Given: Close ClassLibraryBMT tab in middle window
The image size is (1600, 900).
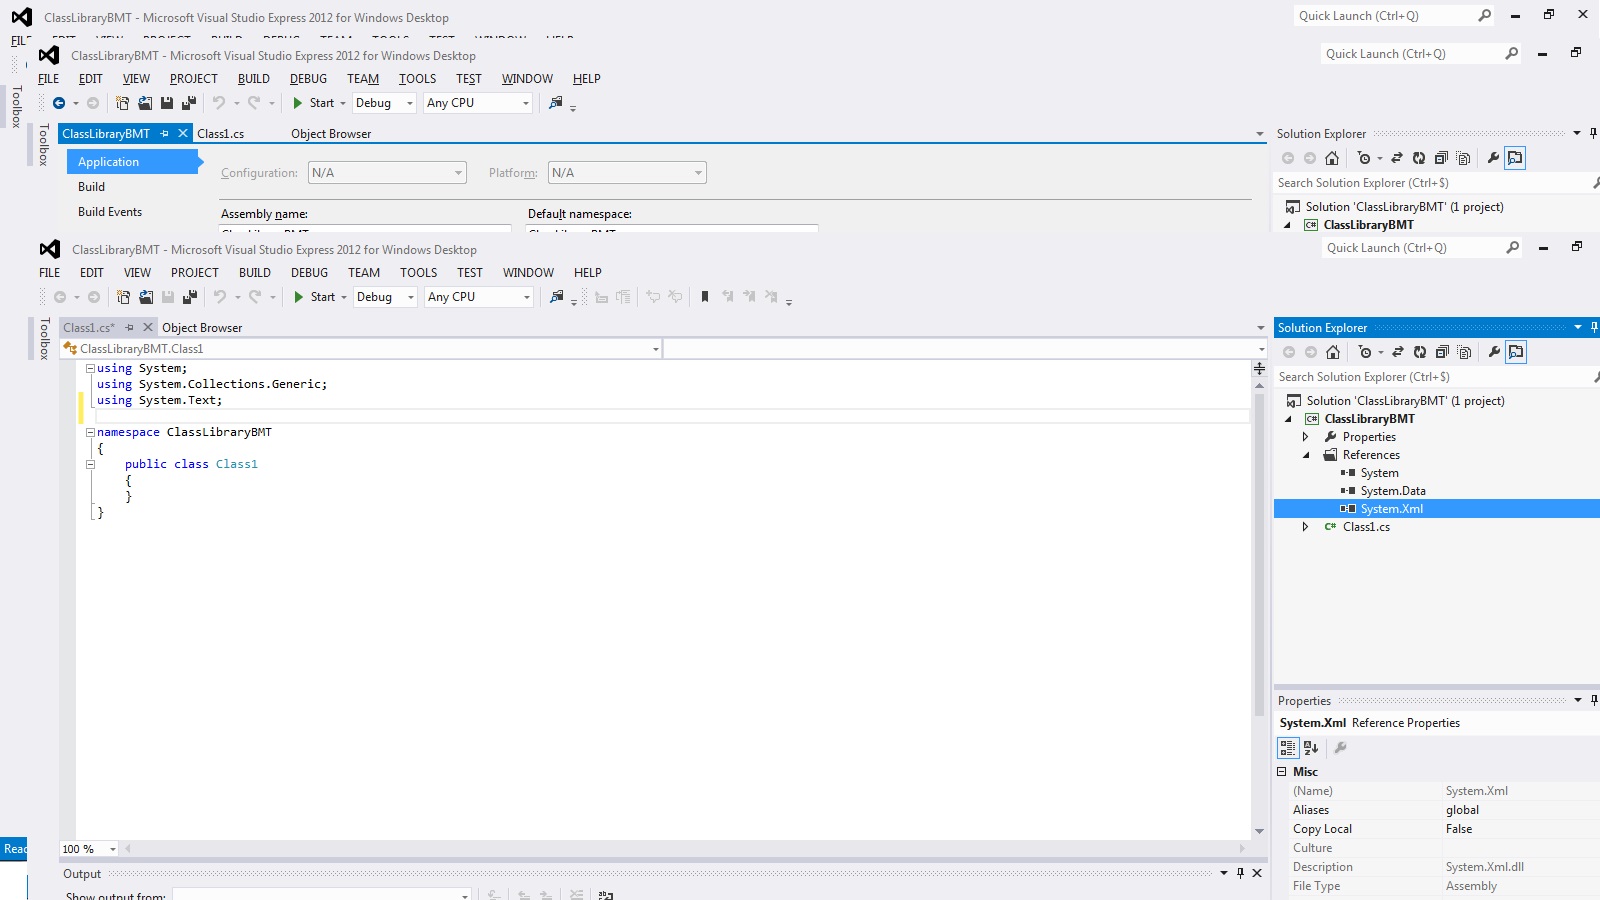Looking at the screenshot, I should [183, 133].
